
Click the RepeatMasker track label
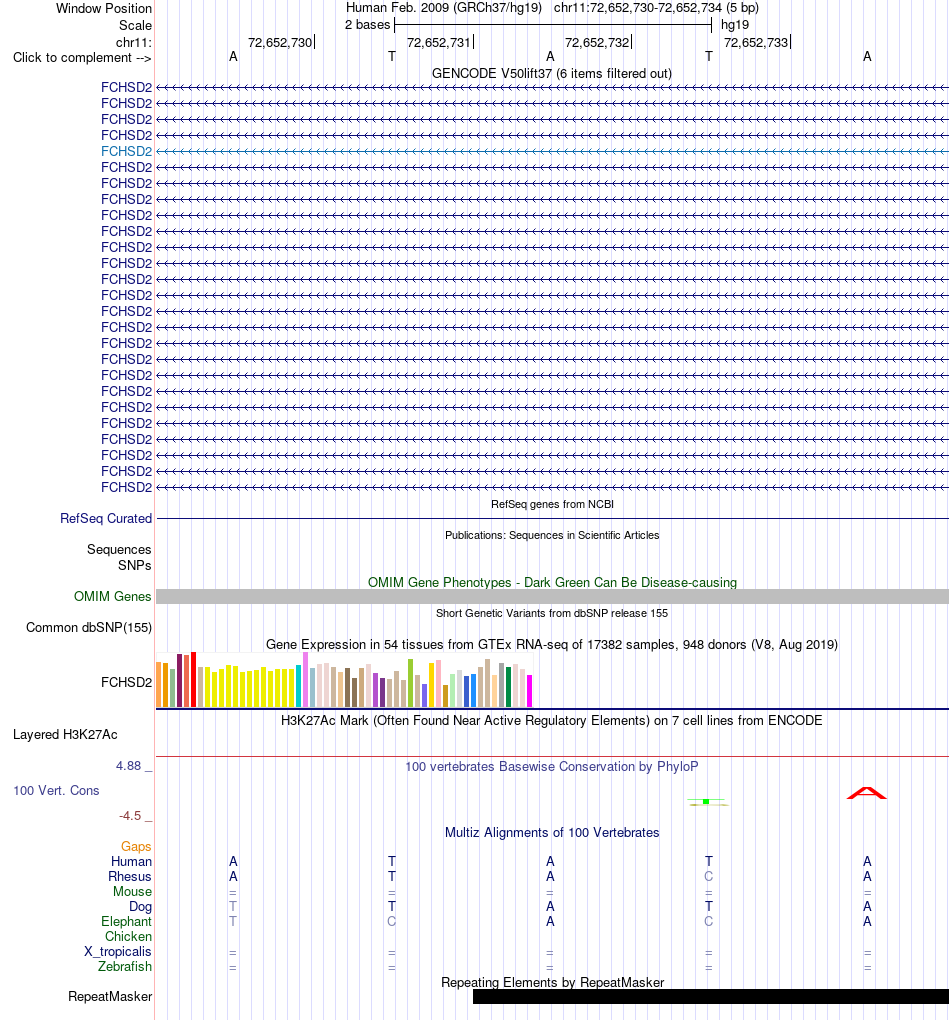click(x=110, y=997)
